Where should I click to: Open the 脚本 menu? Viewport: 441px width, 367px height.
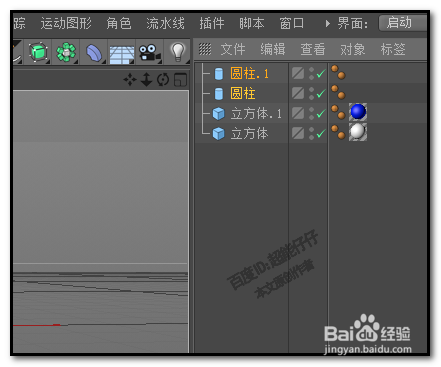pyautogui.click(x=252, y=23)
